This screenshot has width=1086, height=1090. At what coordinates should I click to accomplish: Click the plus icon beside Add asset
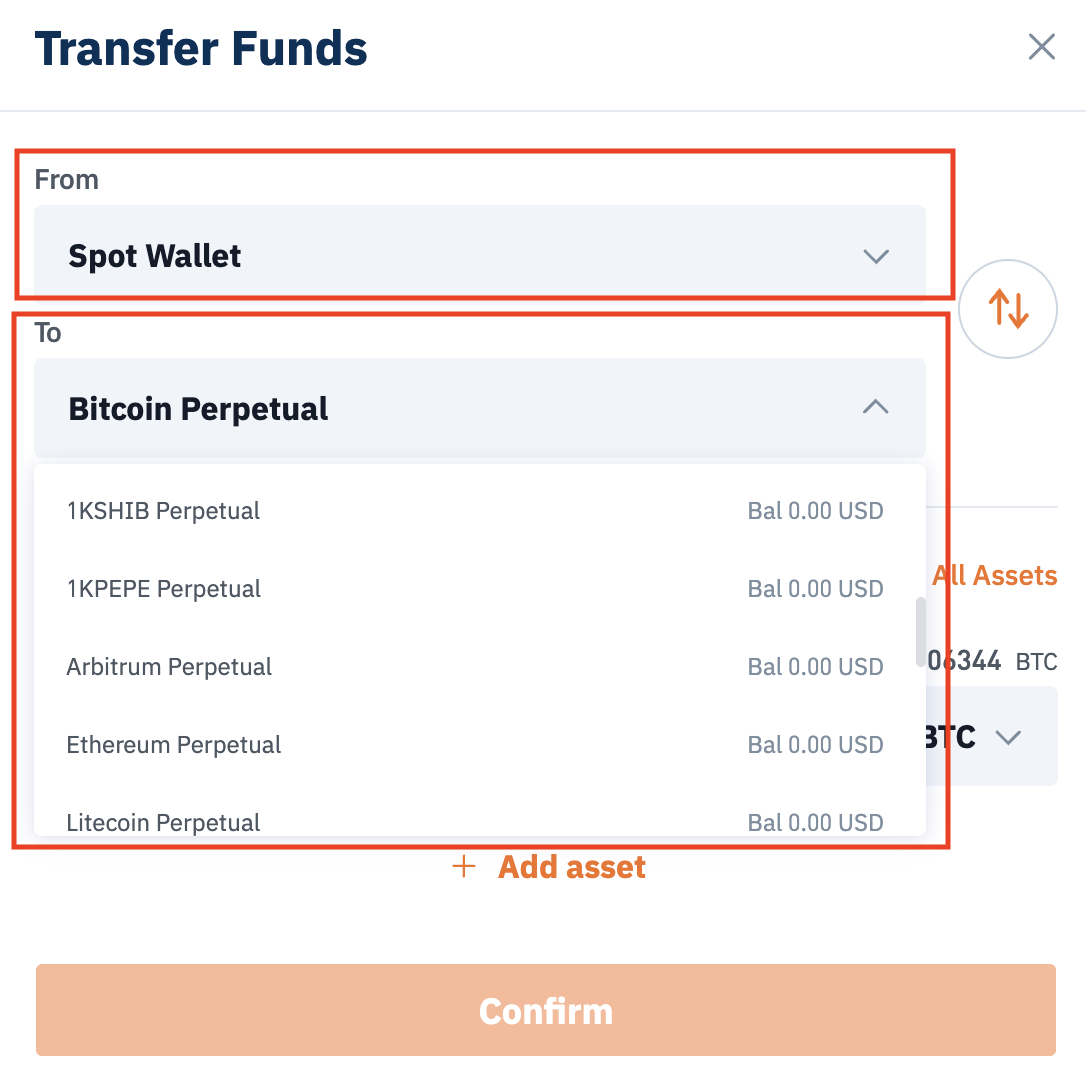[x=464, y=866]
